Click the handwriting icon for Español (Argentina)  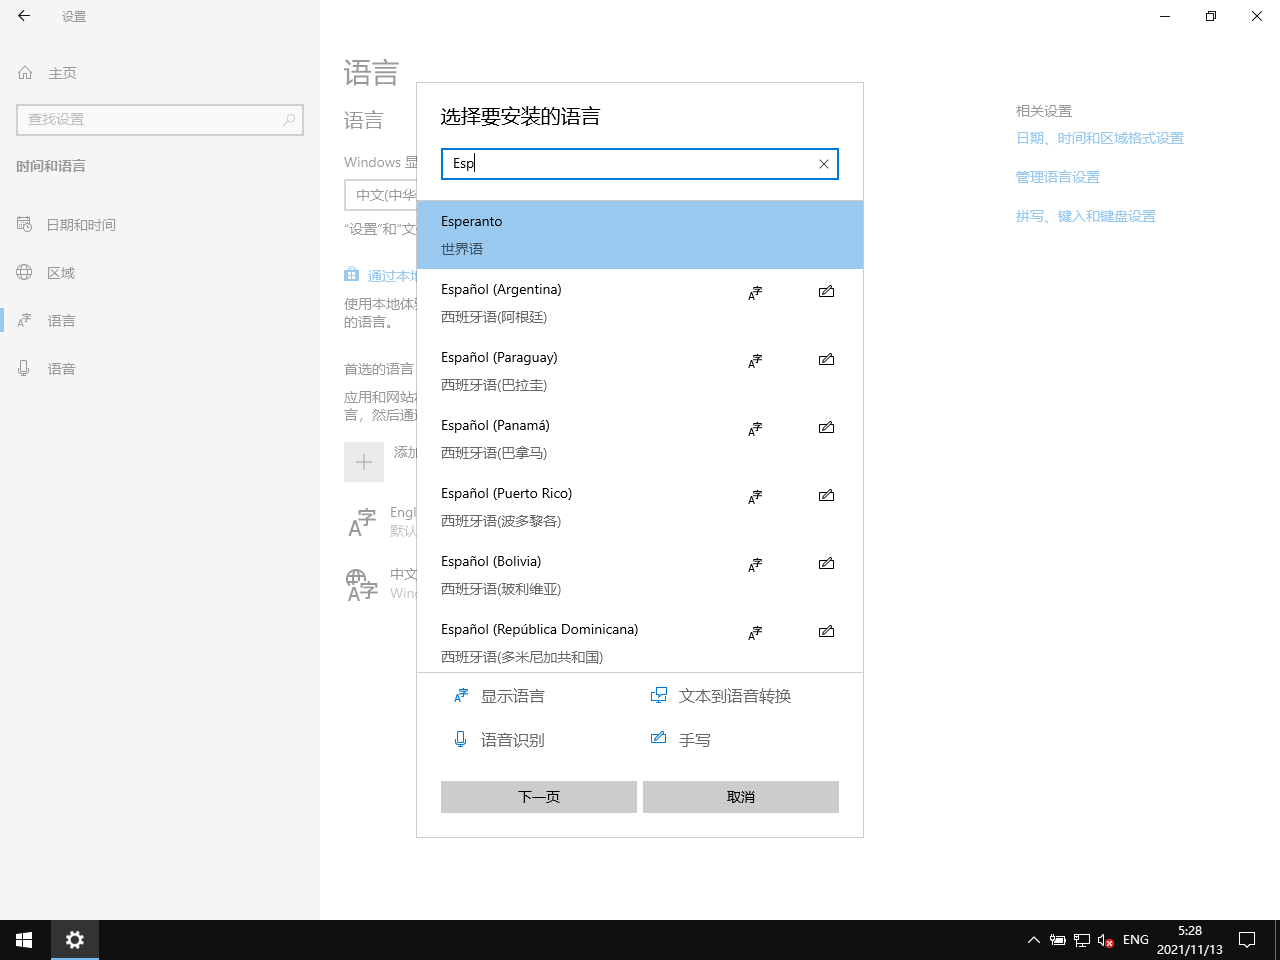tap(826, 292)
